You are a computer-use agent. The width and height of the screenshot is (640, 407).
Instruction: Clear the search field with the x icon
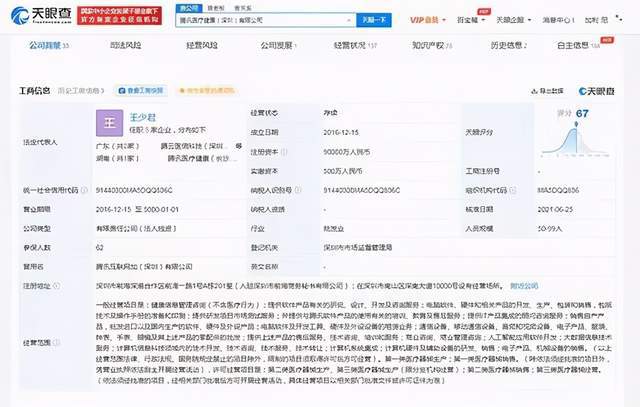349,20
